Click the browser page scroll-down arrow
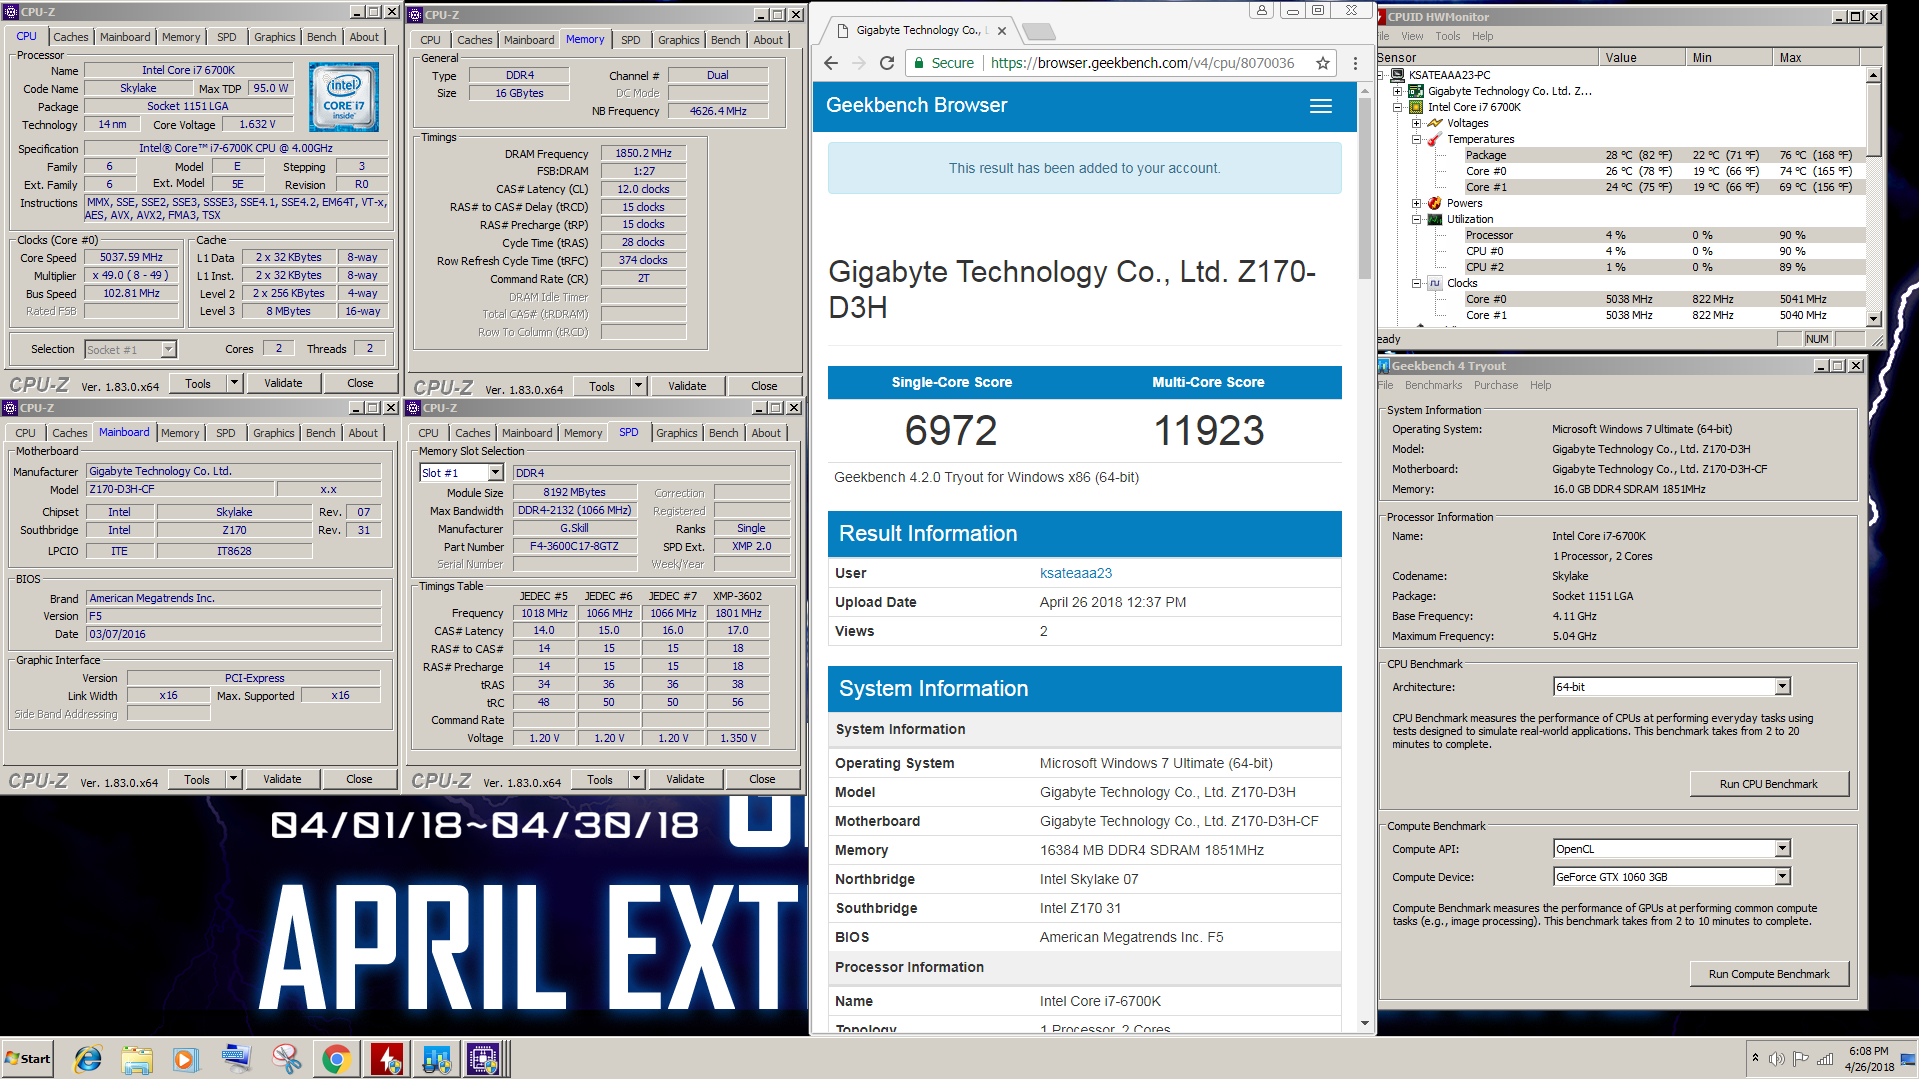 point(1364,1023)
